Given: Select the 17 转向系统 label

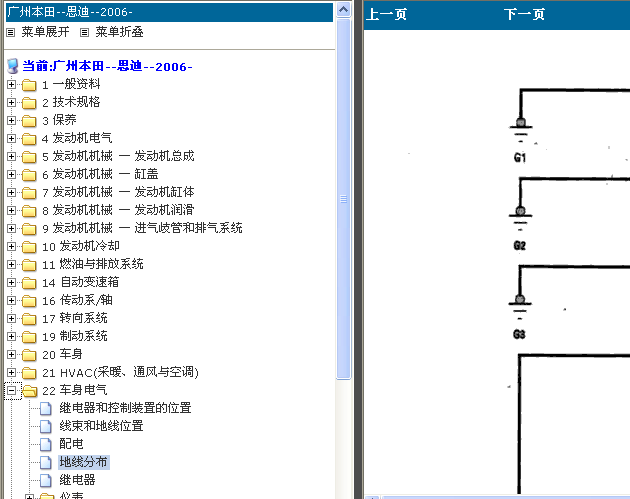Looking at the screenshot, I should click(x=75, y=319).
